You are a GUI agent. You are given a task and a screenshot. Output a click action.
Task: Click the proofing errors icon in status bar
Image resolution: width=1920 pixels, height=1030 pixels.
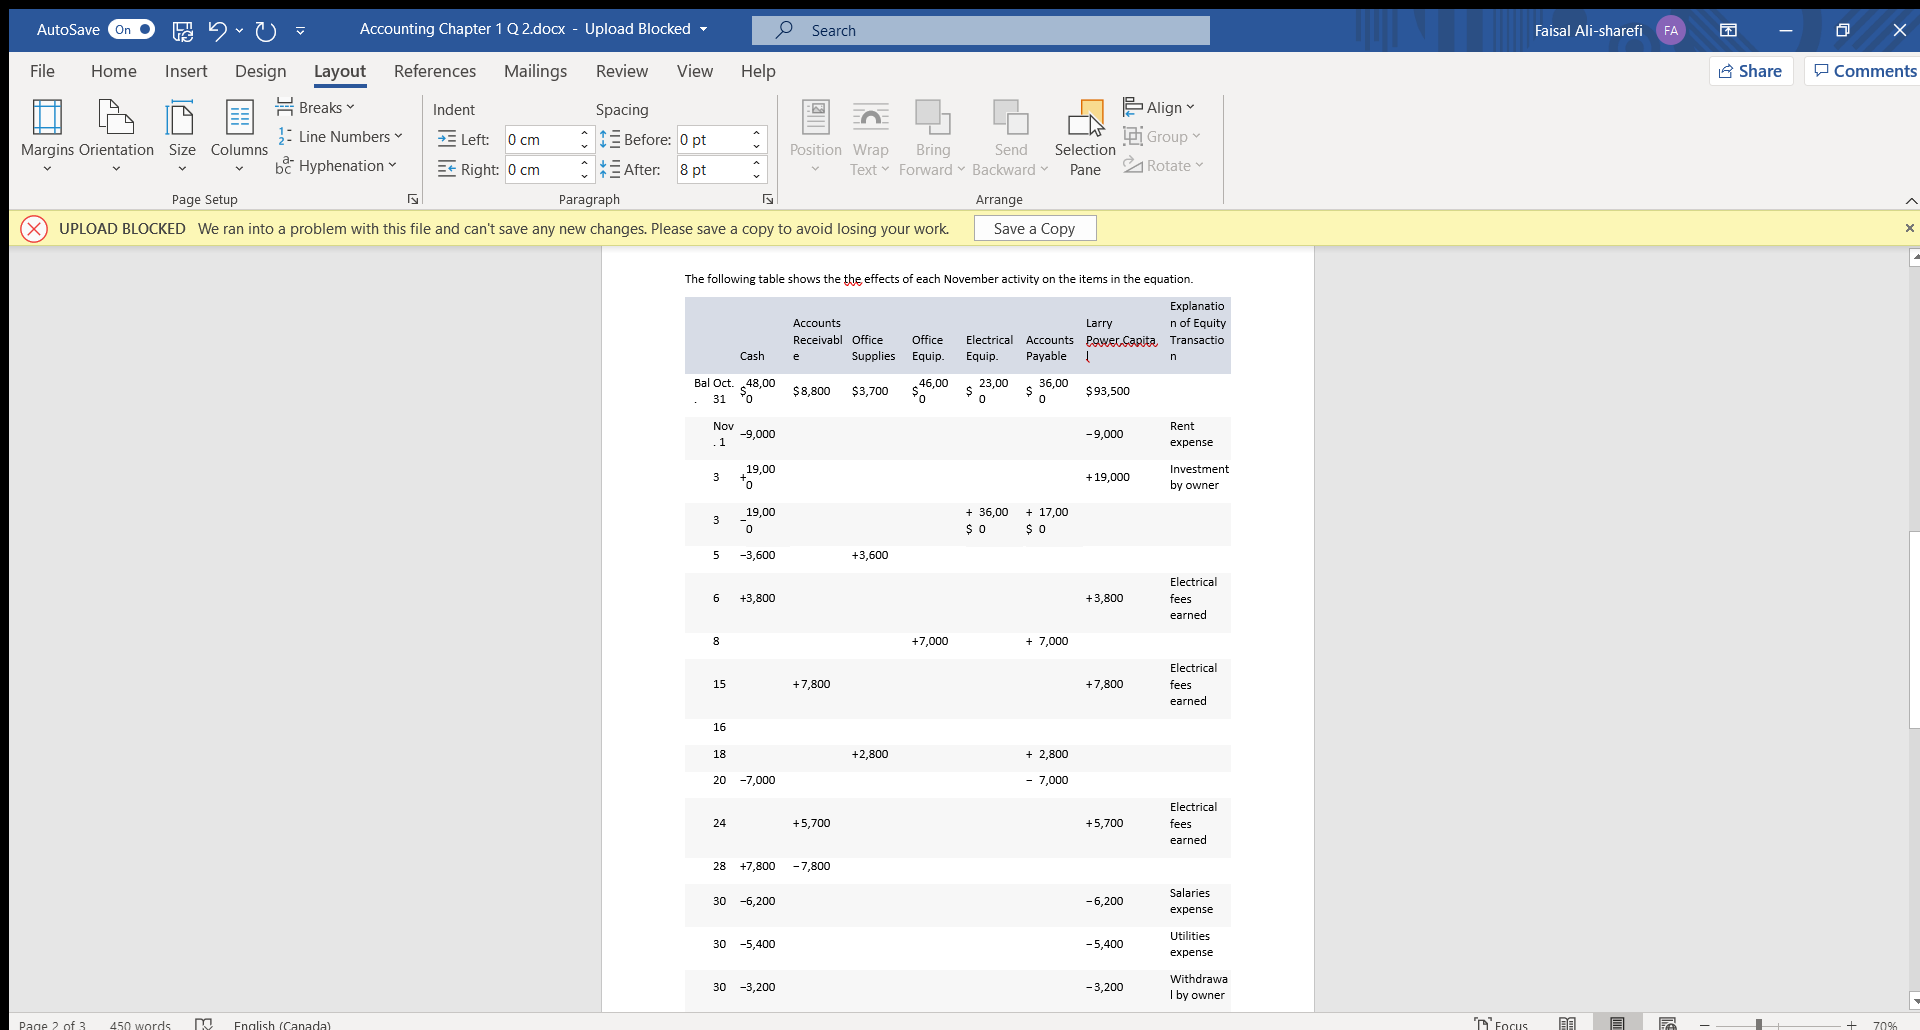pos(204,1022)
